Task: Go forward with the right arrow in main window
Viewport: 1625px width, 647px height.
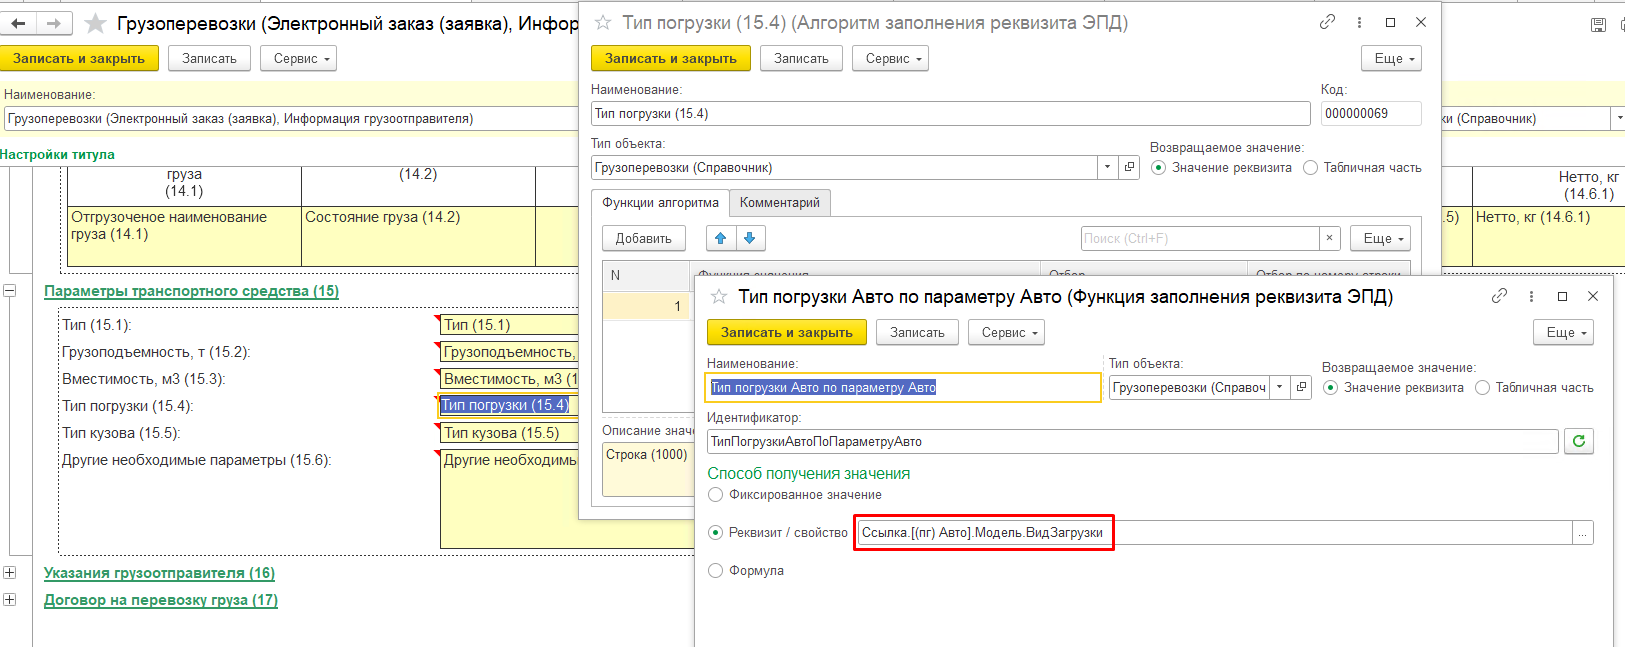Action: [x=53, y=23]
